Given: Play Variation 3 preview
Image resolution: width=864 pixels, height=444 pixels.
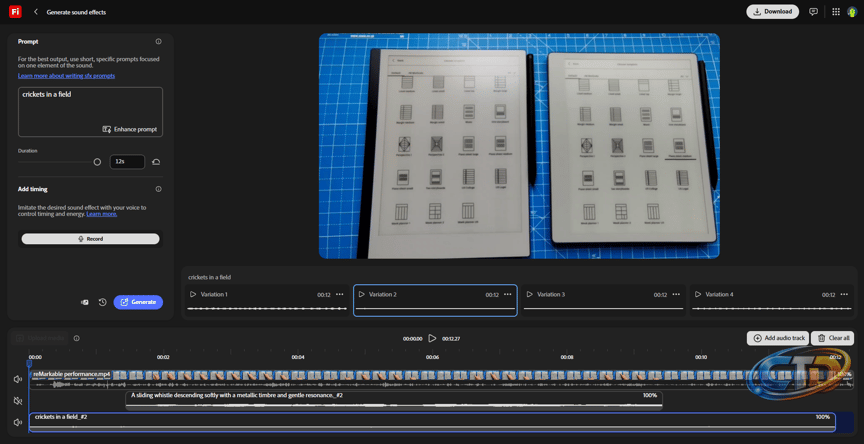Looking at the screenshot, I should [x=530, y=294].
